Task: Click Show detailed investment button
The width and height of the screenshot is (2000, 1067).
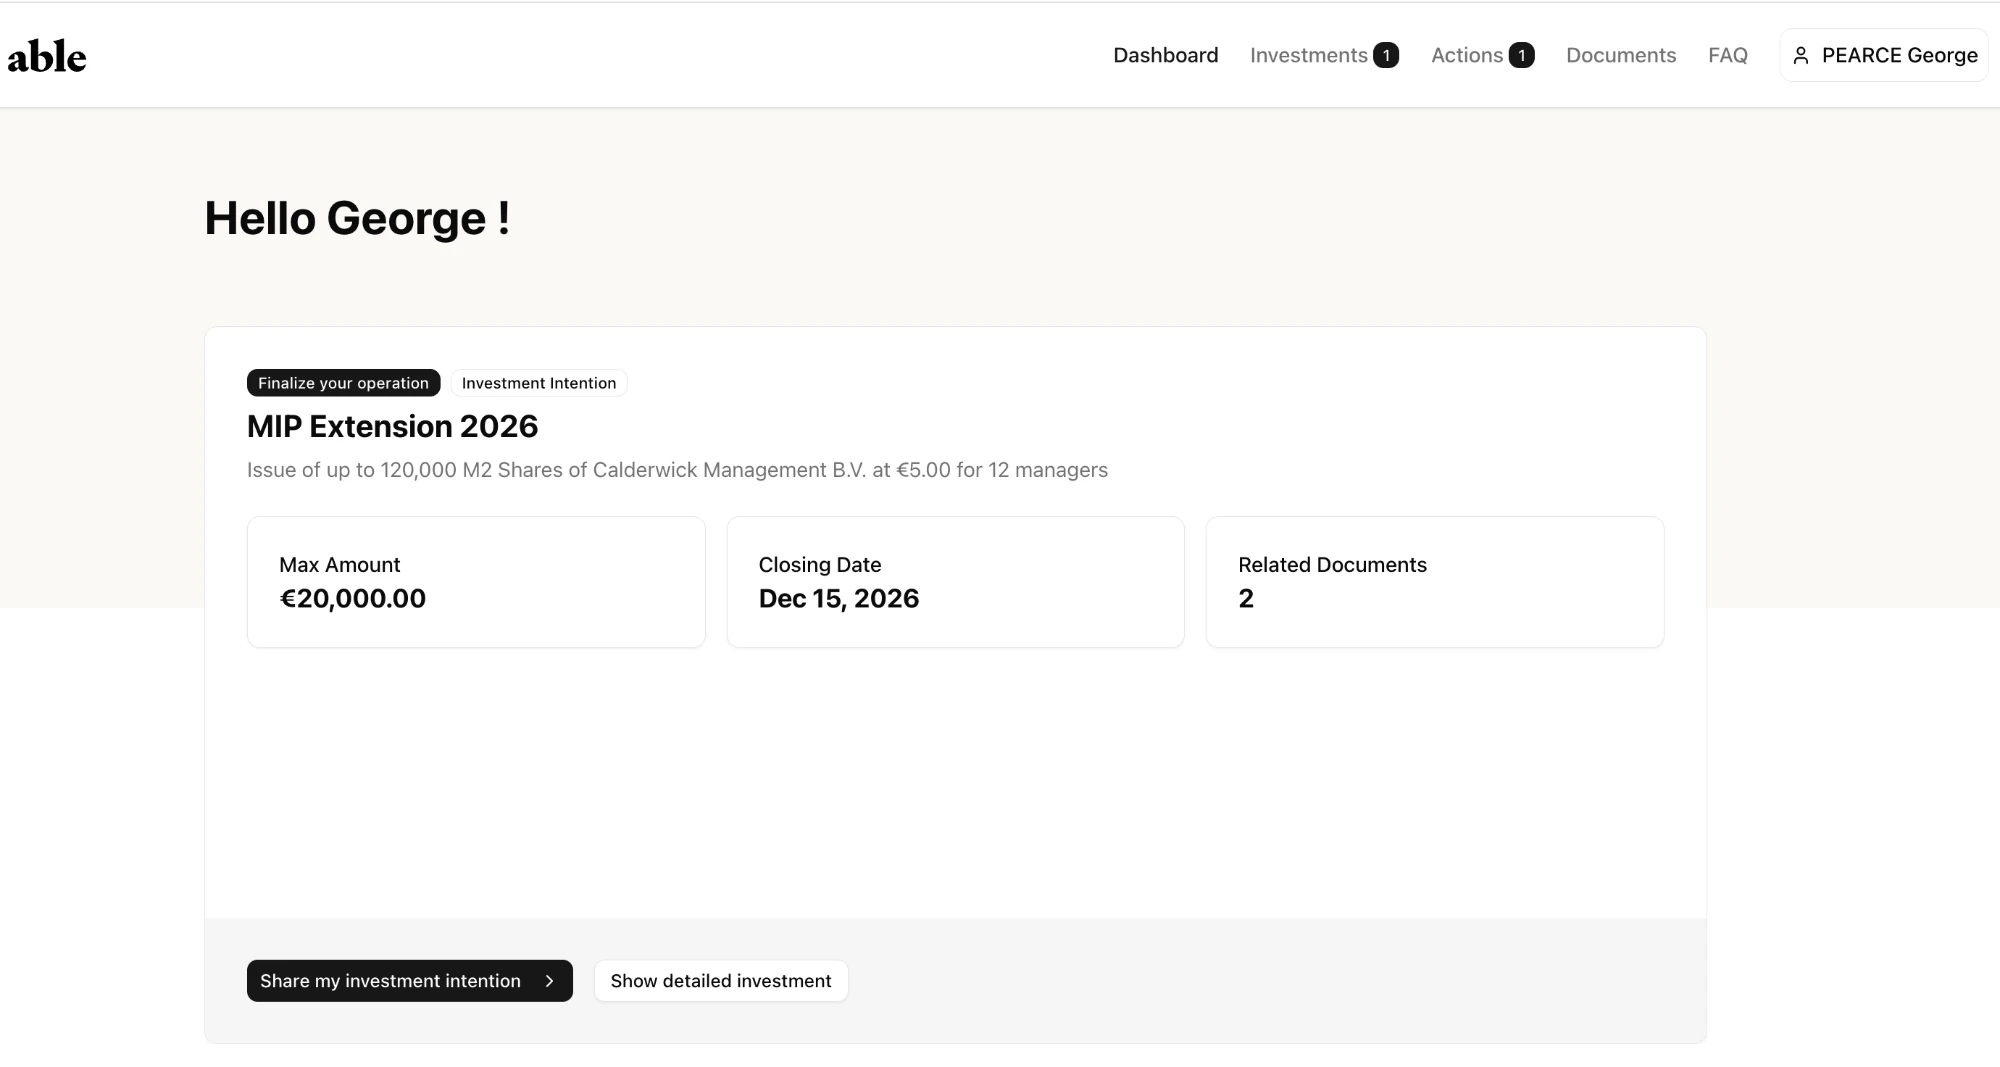Action: (x=721, y=981)
